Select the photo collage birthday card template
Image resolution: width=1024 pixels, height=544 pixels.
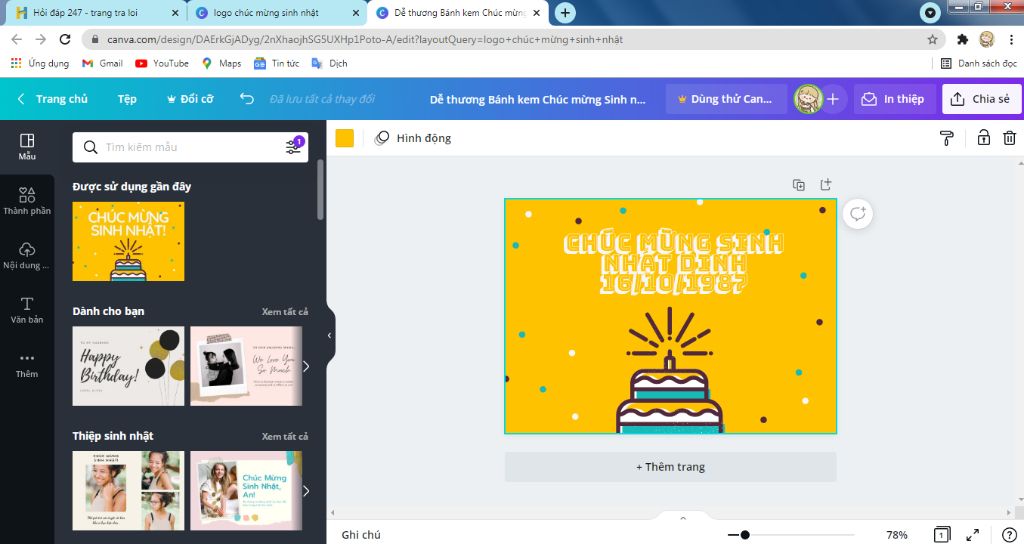pos(128,490)
